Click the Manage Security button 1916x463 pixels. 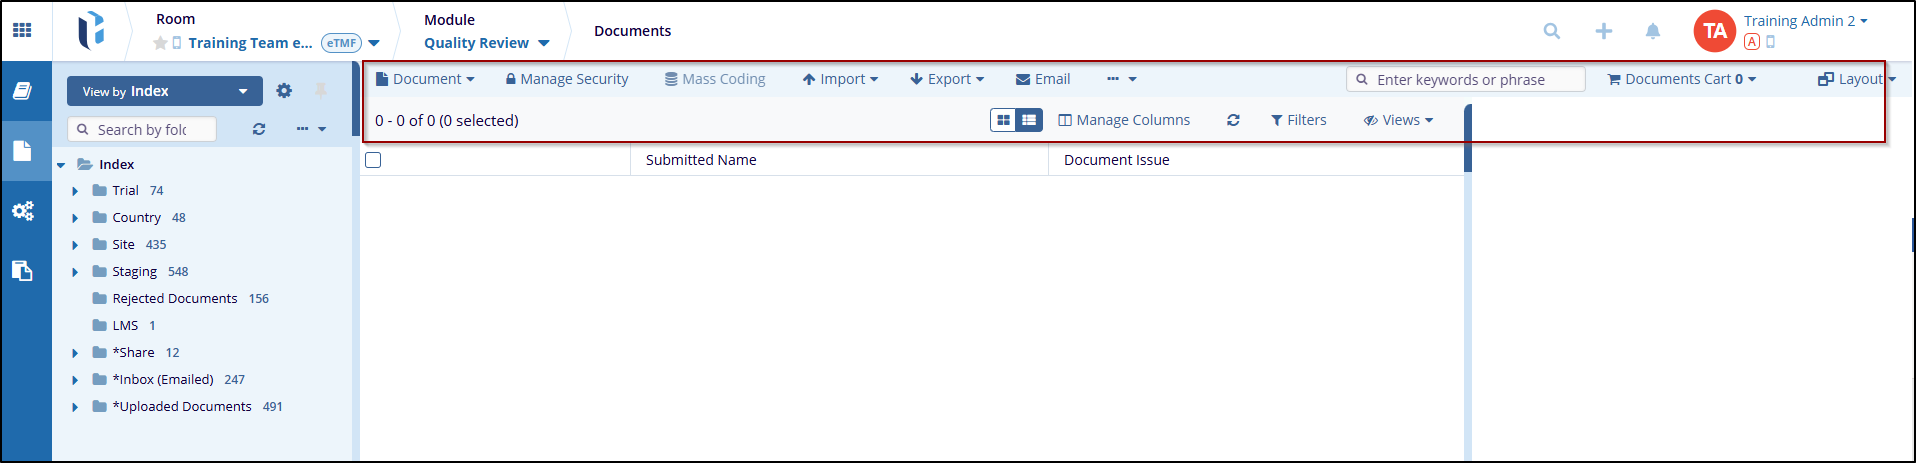pos(567,79)
